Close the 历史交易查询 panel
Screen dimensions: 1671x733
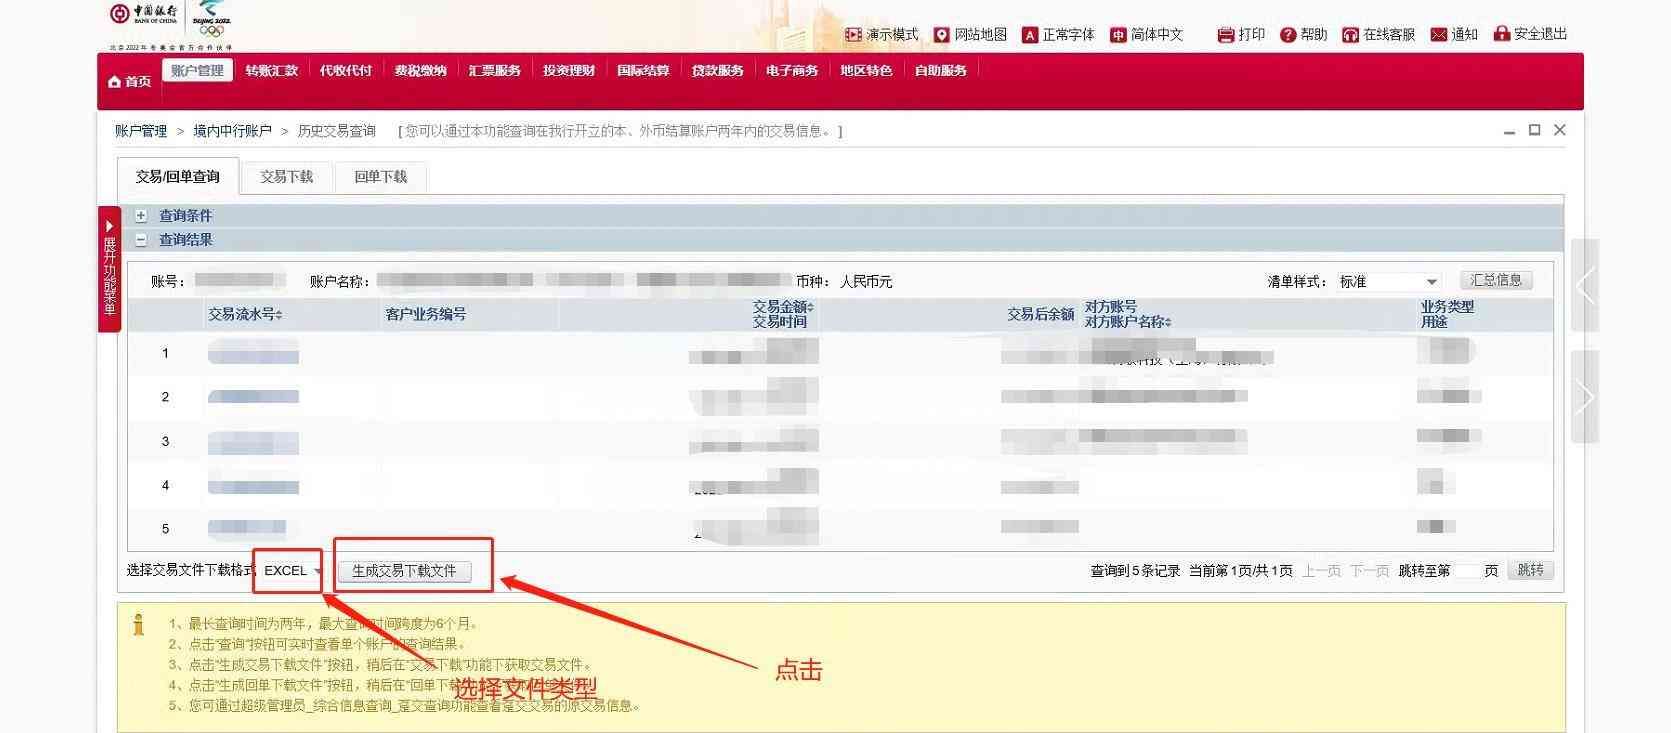click(x=1559, y=130)
